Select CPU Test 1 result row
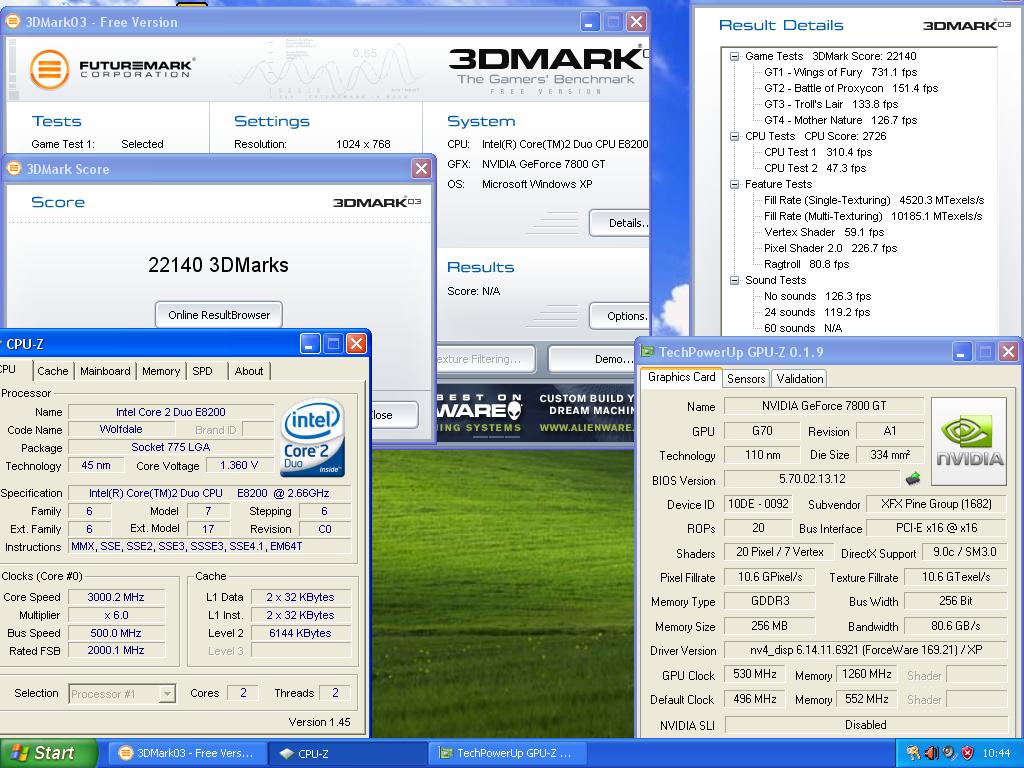The height and width of the screenshot is (768, 1024). [x=818, y=152]
